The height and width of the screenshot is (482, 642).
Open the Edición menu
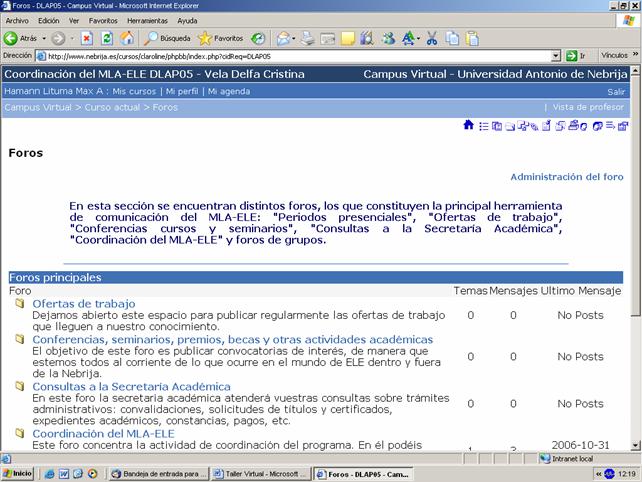[x=48, y=20]
